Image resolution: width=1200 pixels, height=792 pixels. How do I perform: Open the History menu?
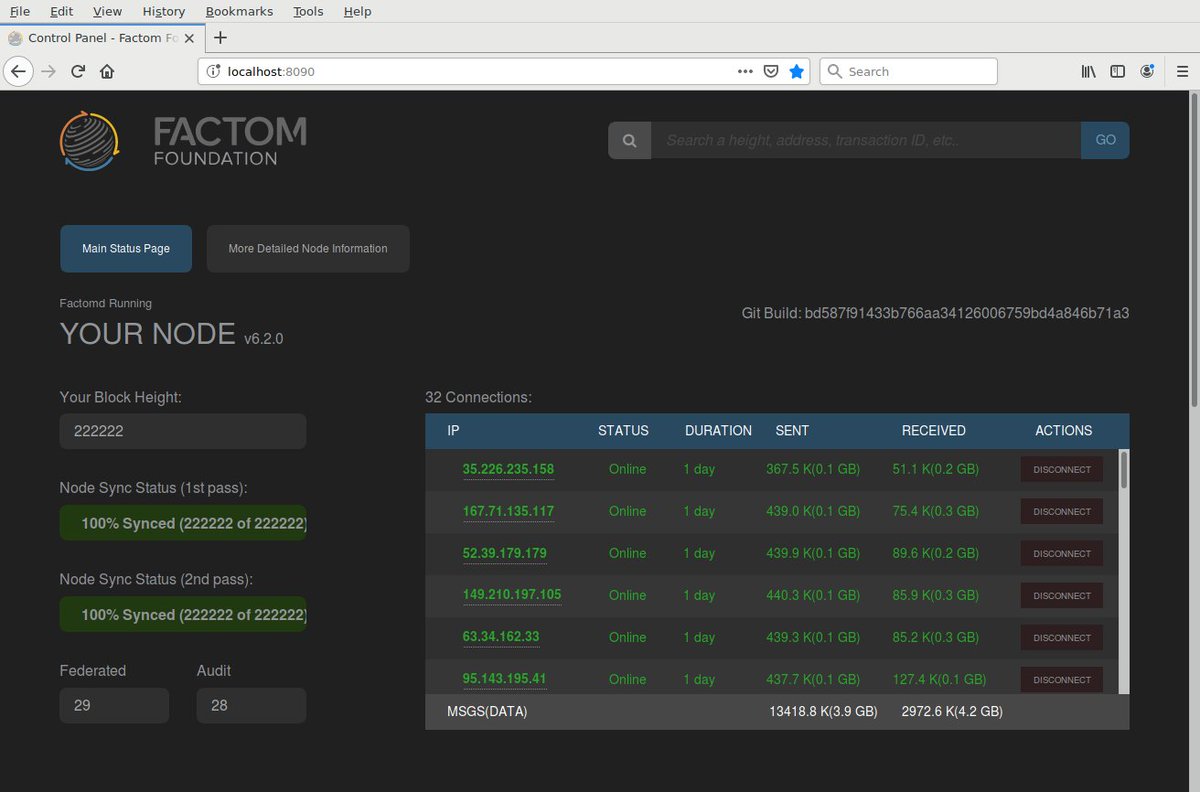pos(164,11)
